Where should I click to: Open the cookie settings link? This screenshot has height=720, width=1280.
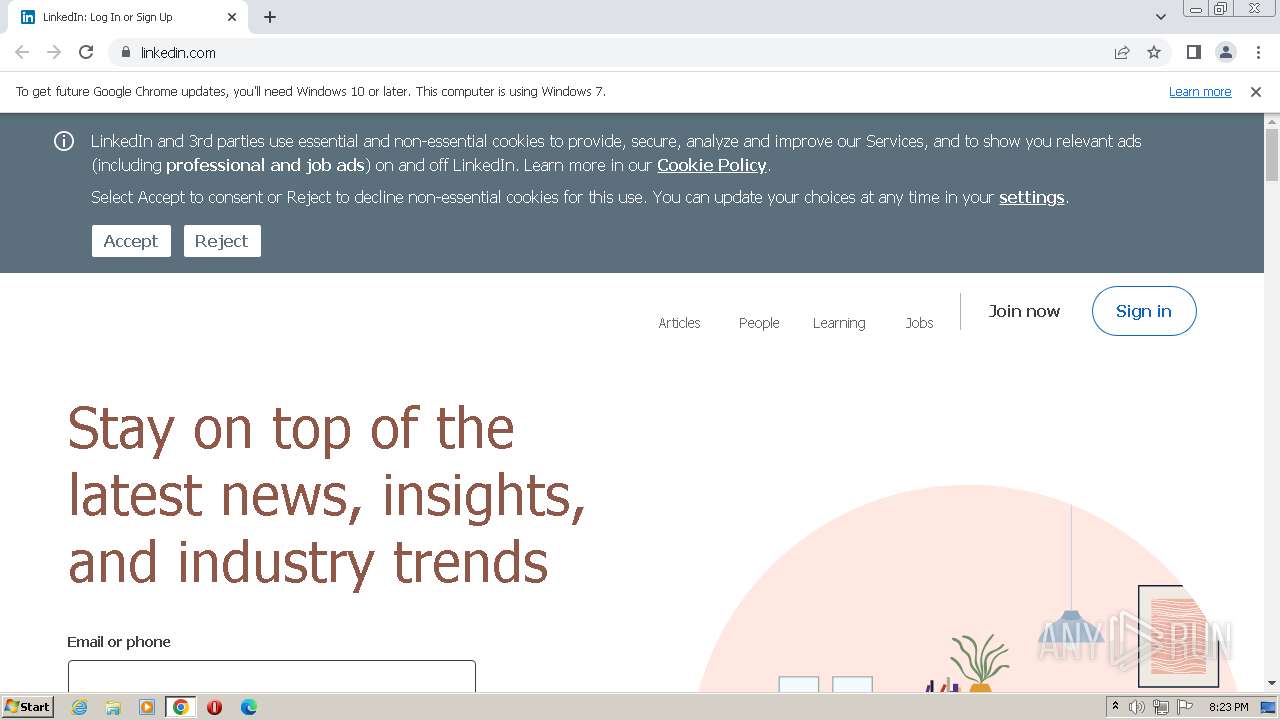pyautogui.click(x=1031, y=197)
